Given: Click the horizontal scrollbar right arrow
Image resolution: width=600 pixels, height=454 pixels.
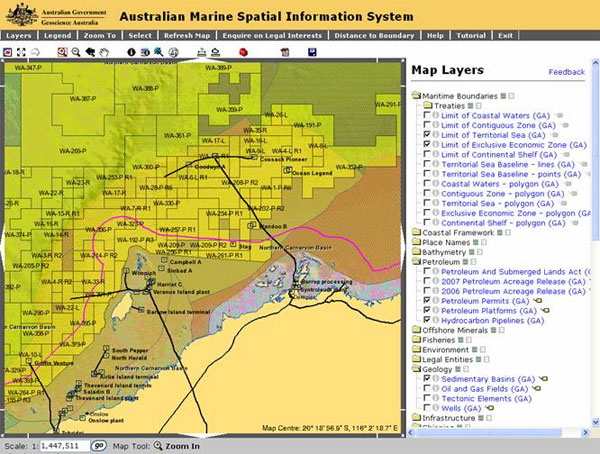Looking at the screenshot, I should coord(585,433).
